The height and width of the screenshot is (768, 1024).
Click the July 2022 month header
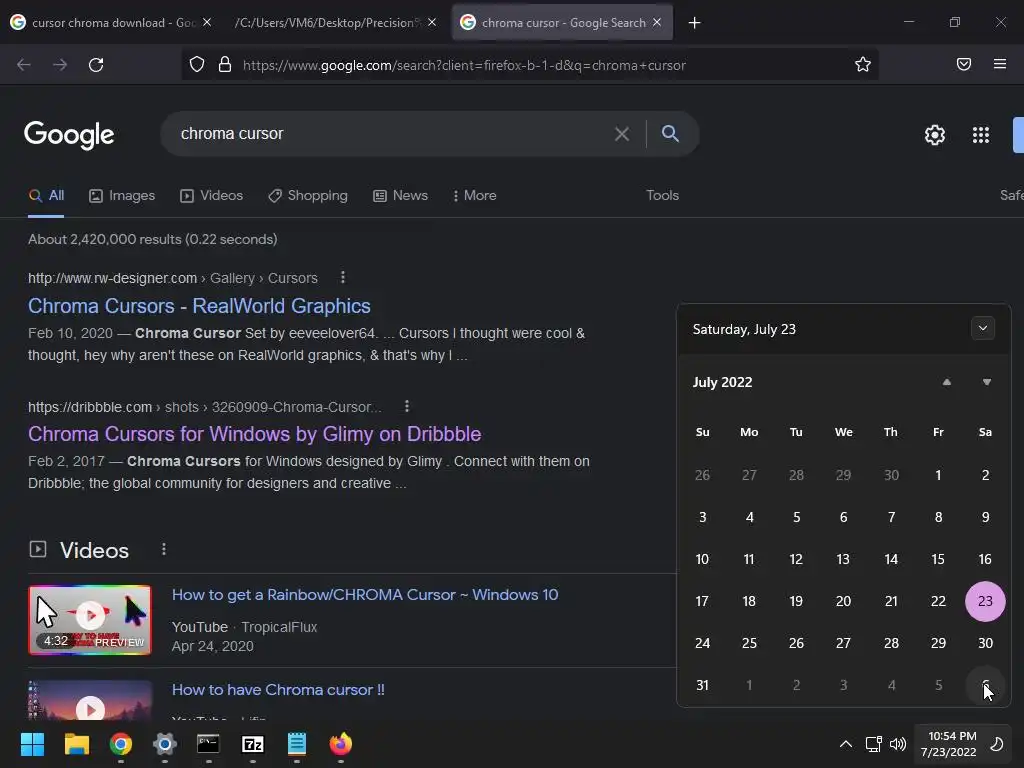click(722, 382)
